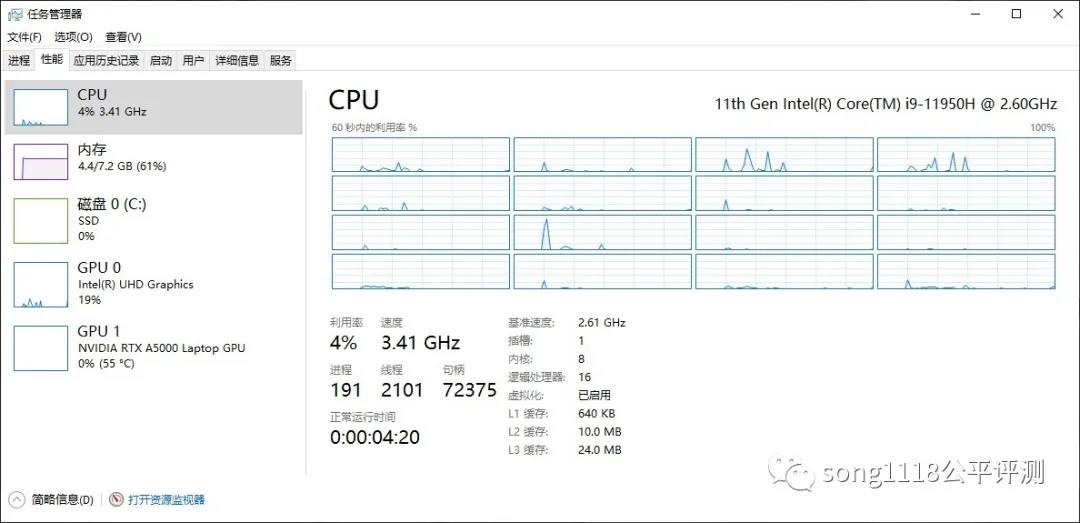Open the 文件(F) menu
1080x523 pixels.
(24, 37)
